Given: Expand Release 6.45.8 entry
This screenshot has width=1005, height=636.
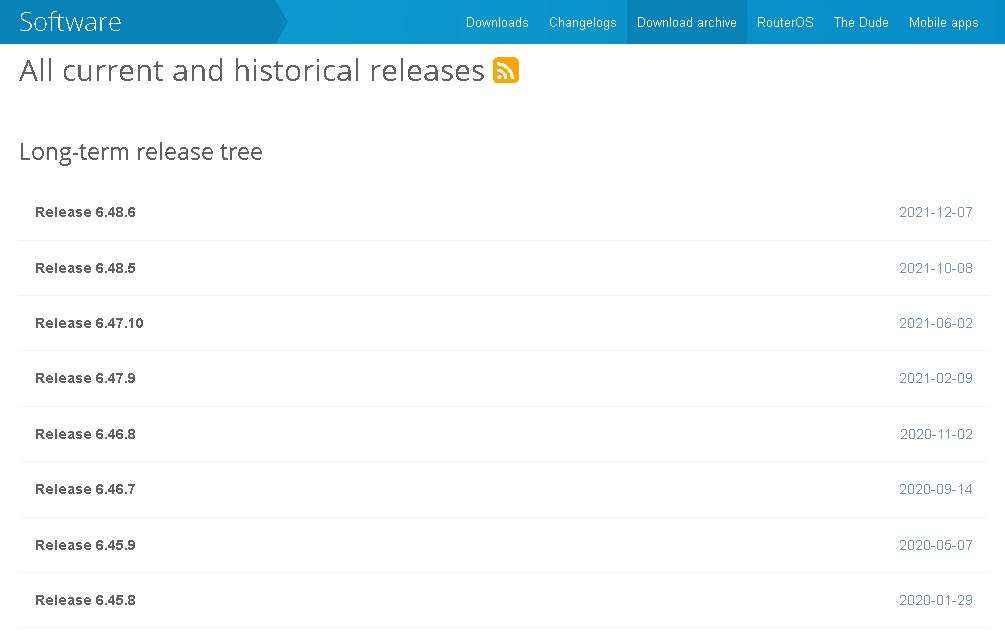Looking at the screenshot, I should click(503, 600).
